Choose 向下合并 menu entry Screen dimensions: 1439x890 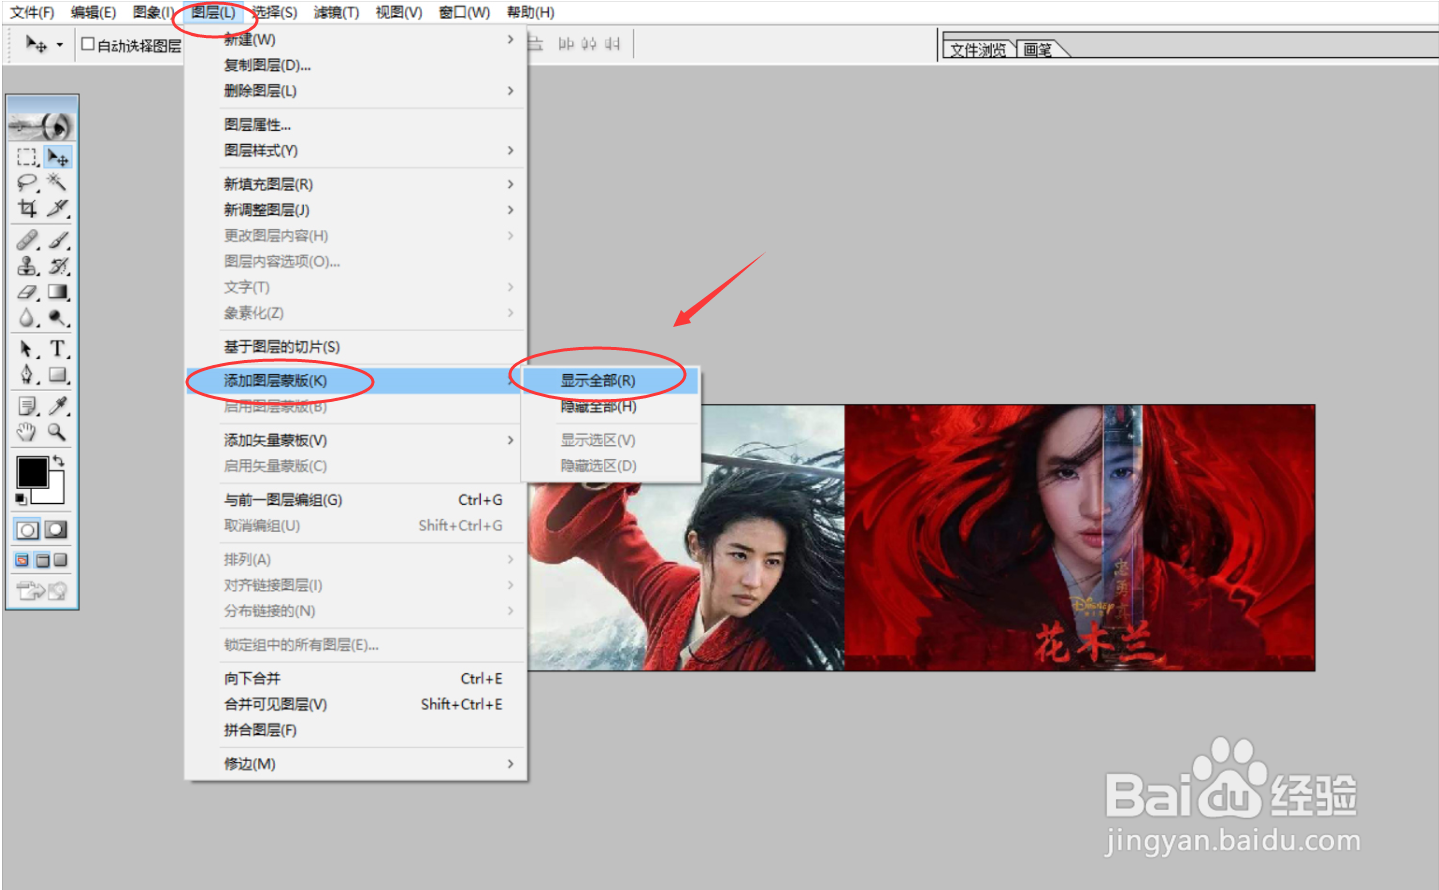pyautogui.click(x=355, y=679)
